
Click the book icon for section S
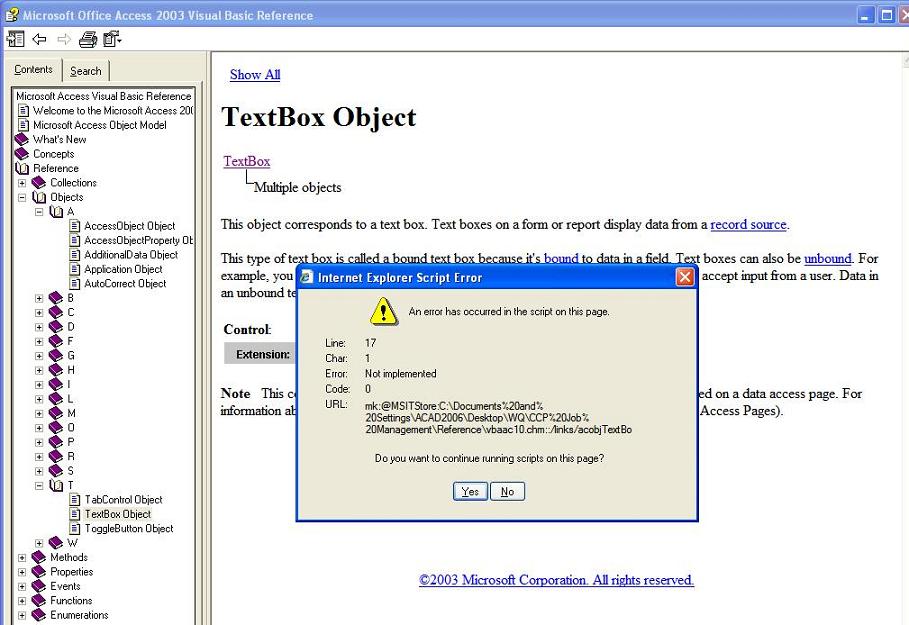[x=56, y=471]
